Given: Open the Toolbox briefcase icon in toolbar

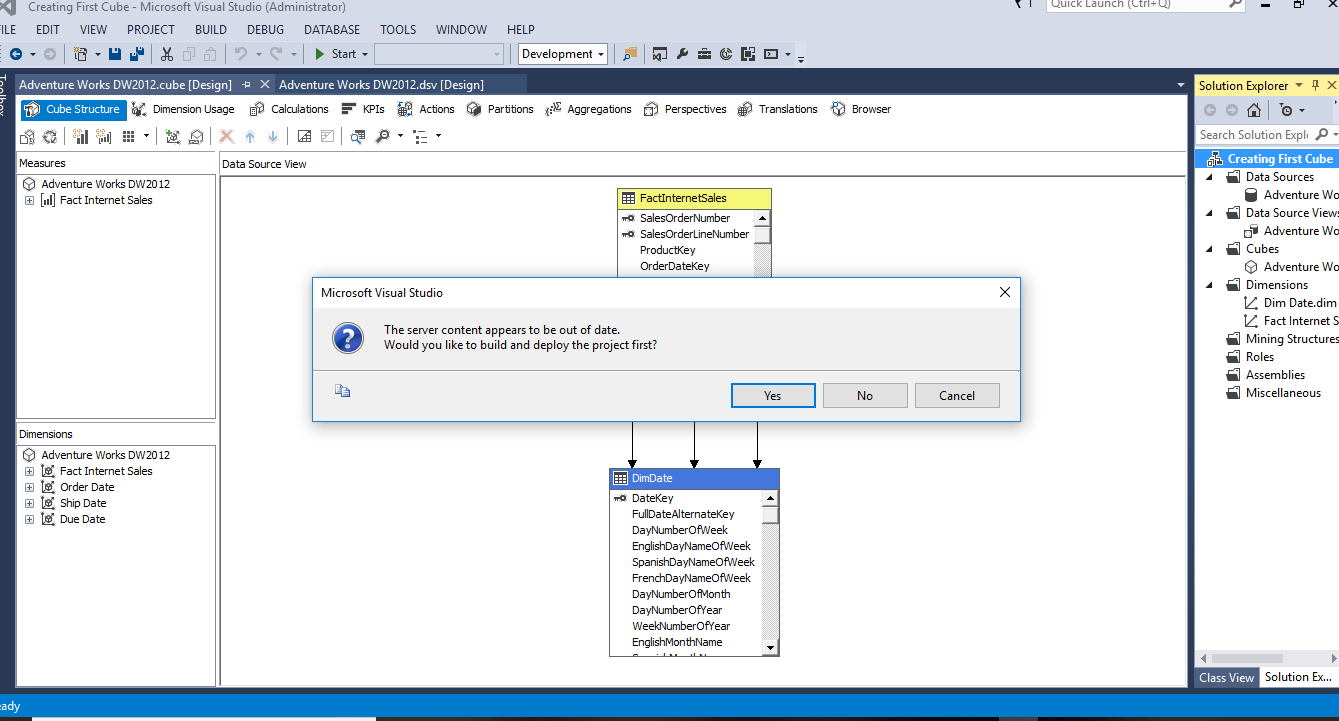Looking at the screenshot, I should [x=704, y=54].
